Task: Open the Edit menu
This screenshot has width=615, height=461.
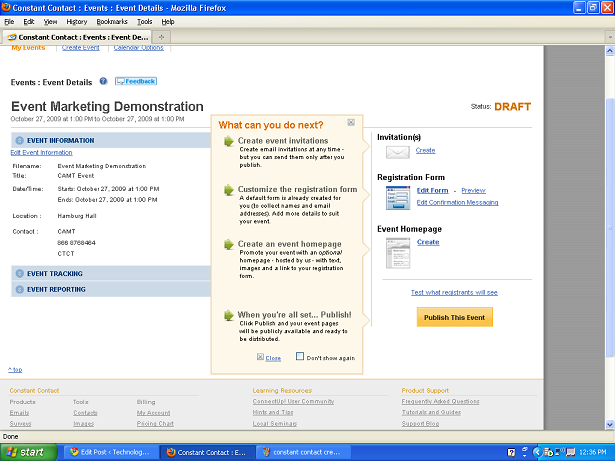Action: [29, 22]
